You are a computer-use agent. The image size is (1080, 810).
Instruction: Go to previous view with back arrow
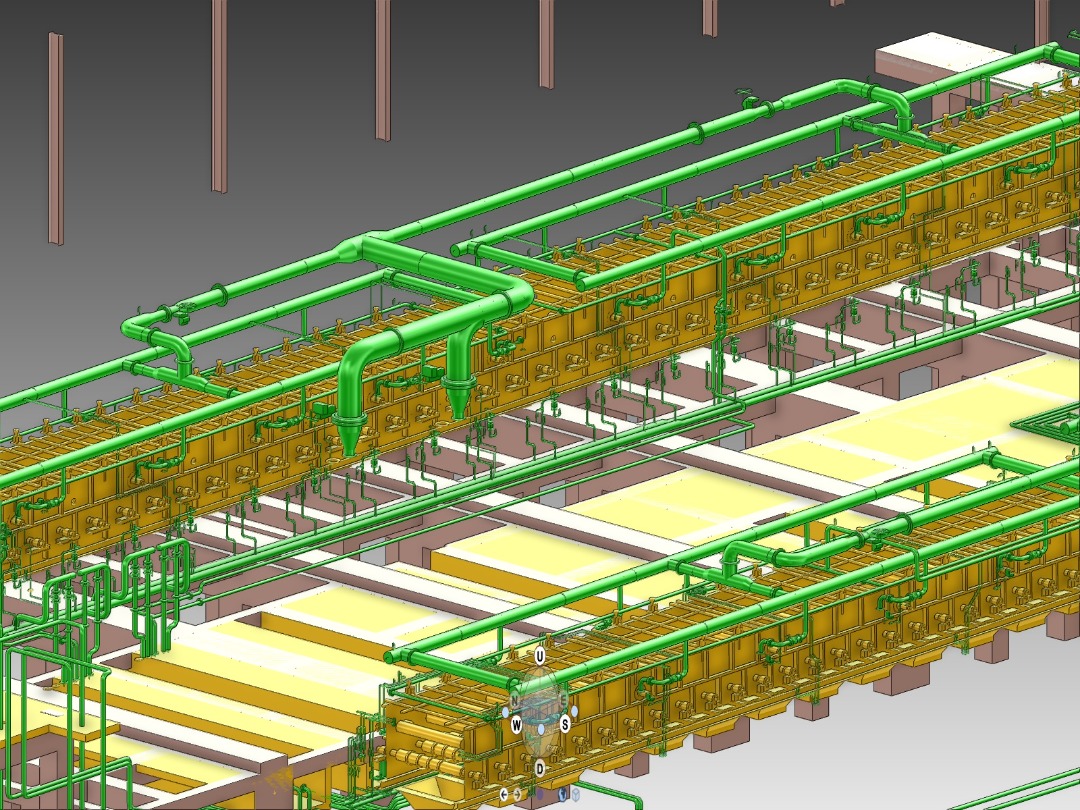(504, 795)
